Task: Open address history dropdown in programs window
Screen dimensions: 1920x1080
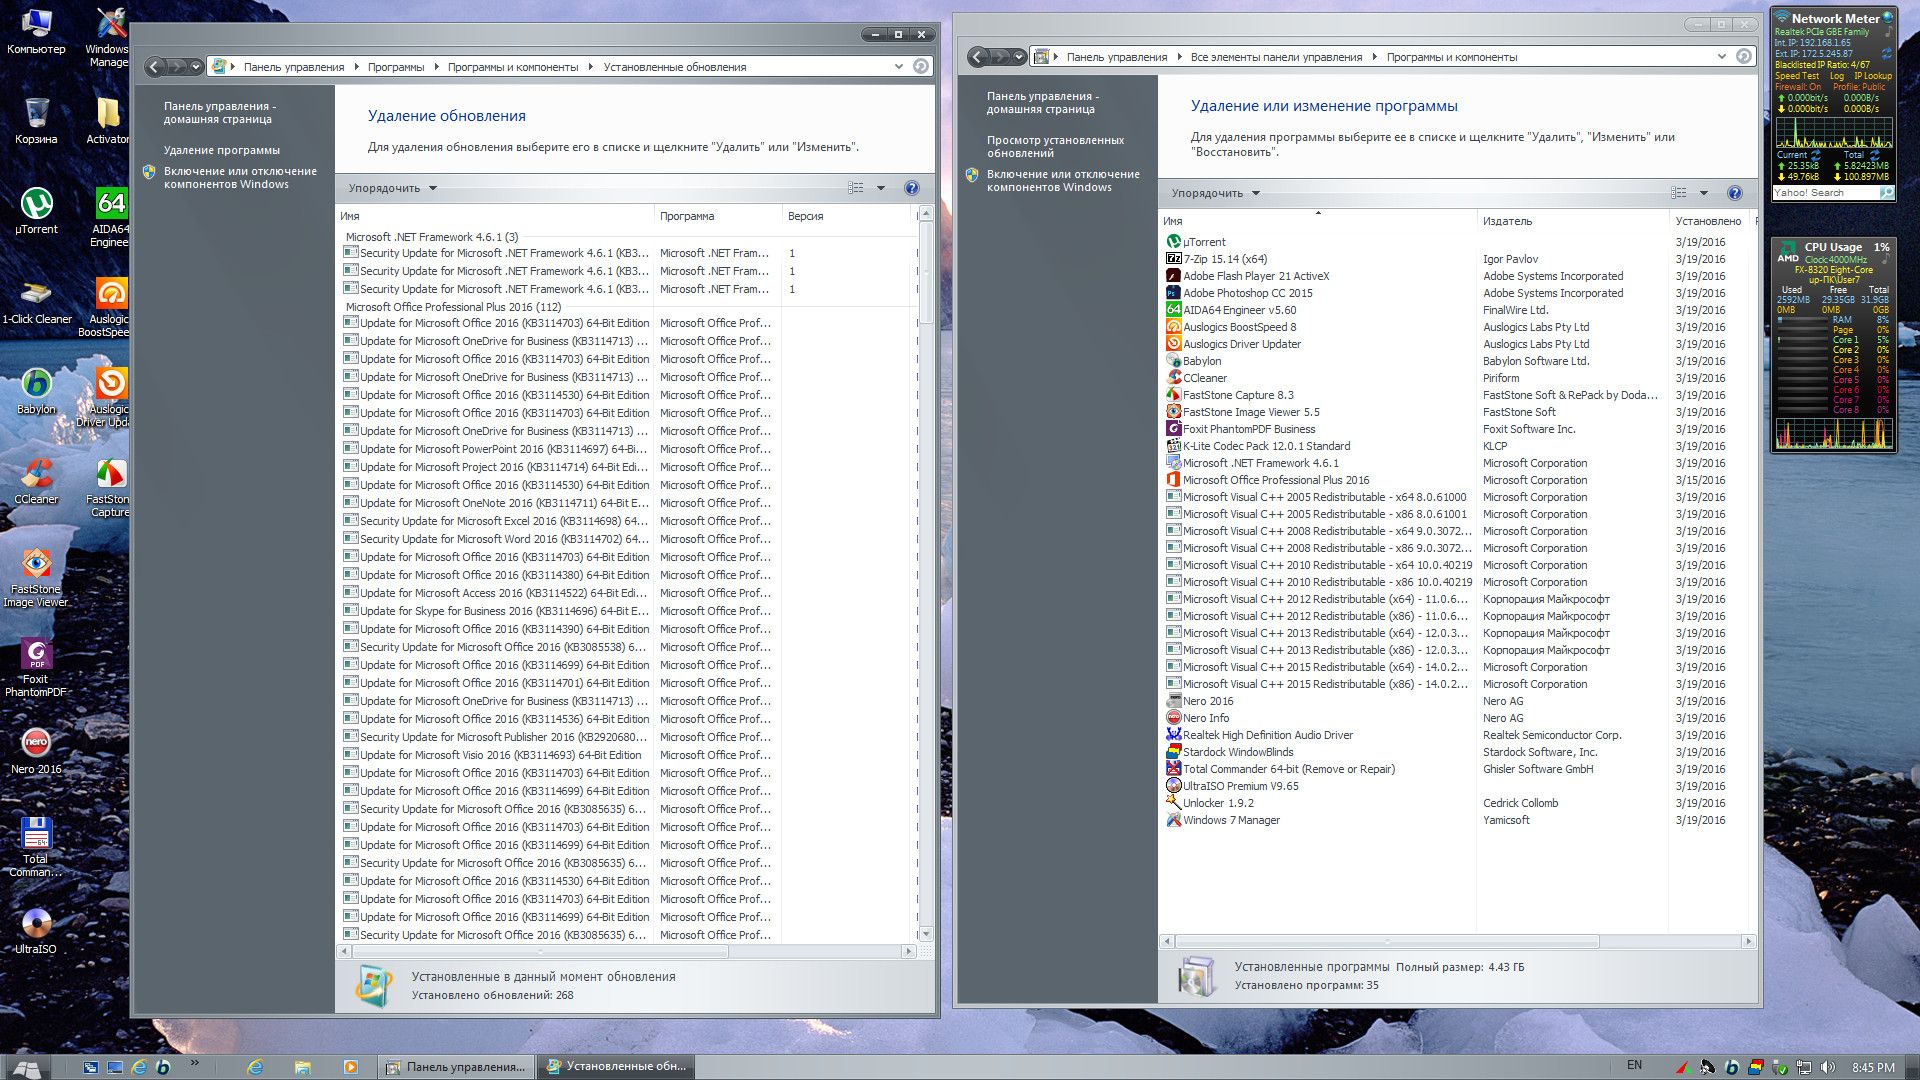Action: (1721, 57)
